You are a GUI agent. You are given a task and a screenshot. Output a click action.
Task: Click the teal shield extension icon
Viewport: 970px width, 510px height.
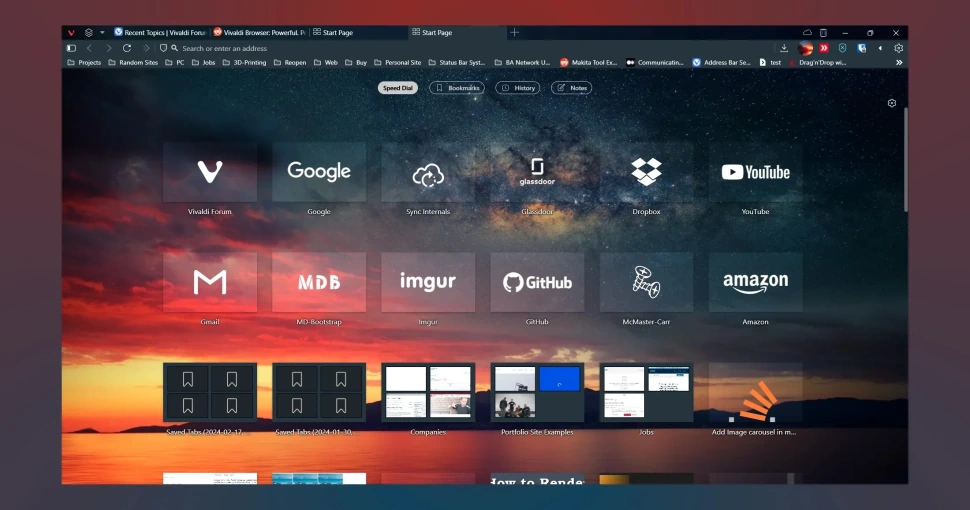(x=843, y=48)
